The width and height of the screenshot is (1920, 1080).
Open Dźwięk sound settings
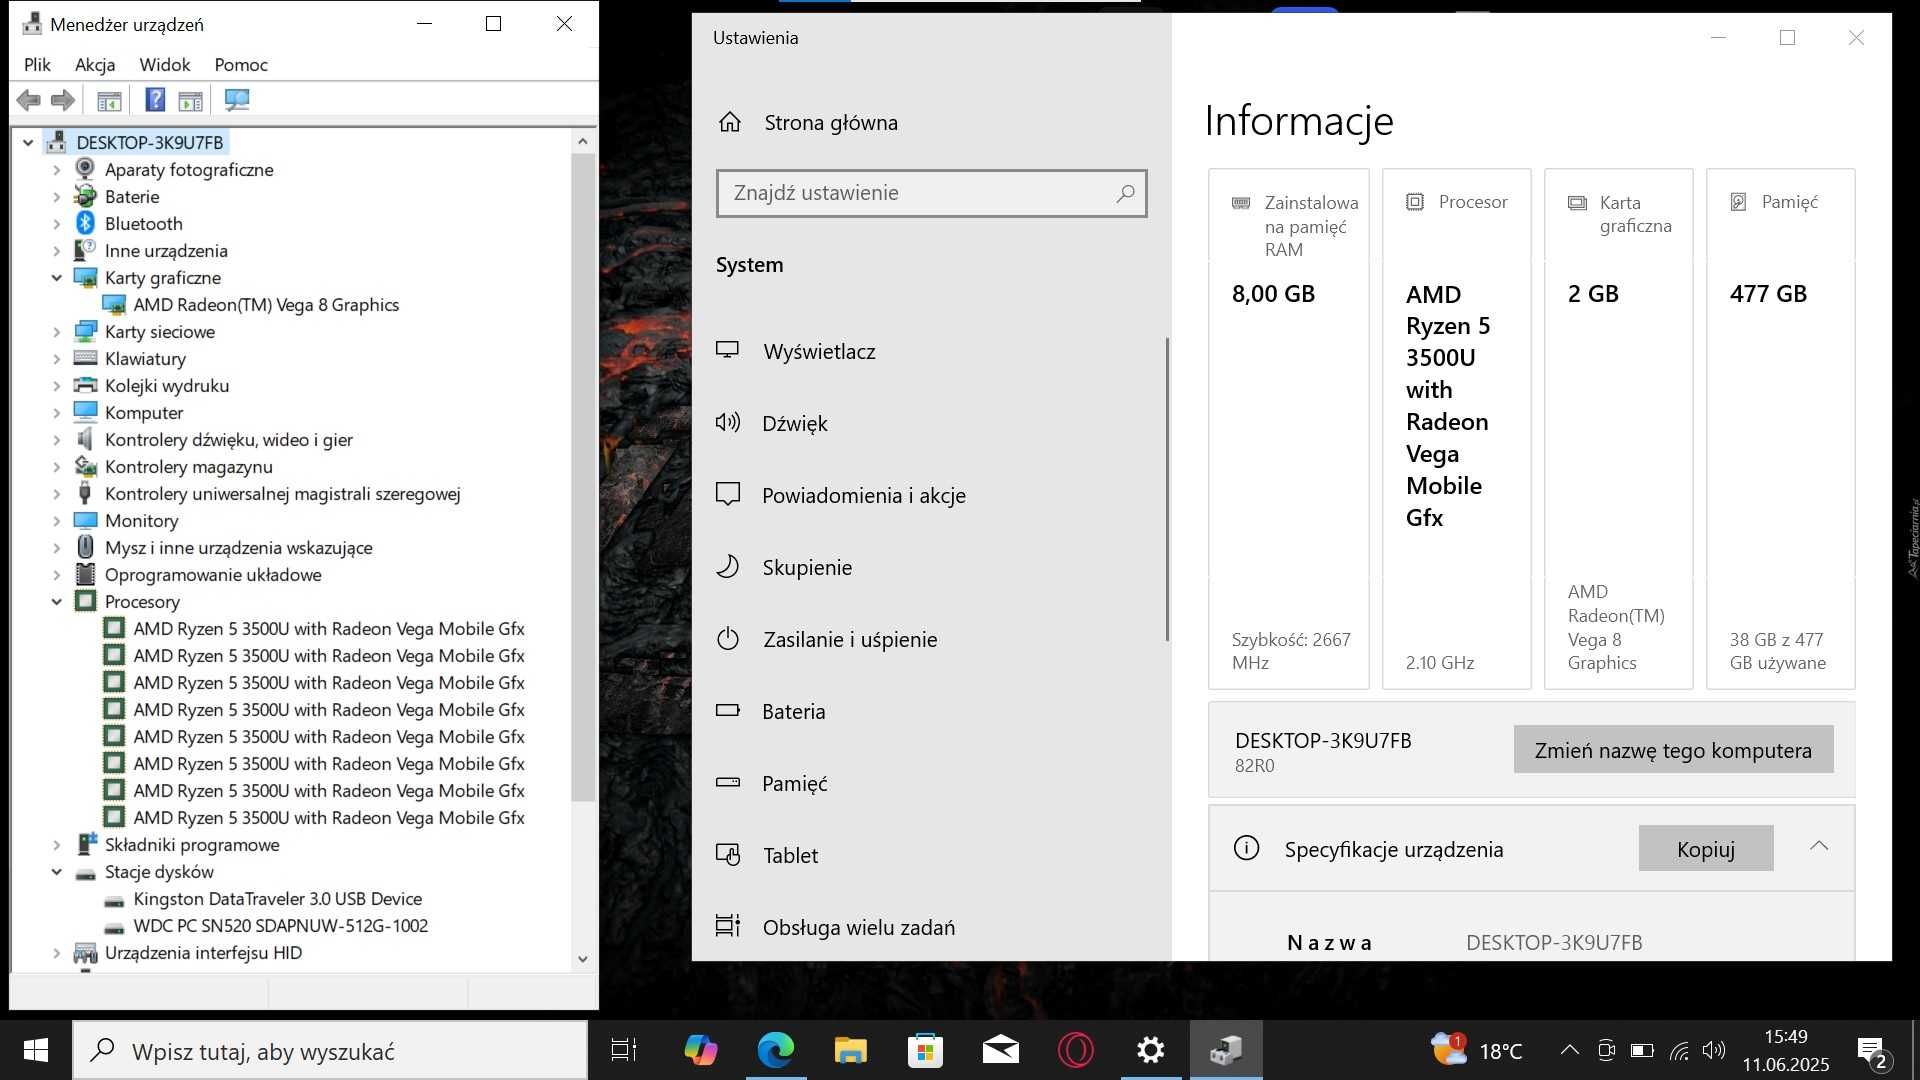pyautogui.click(x=795, y=423)
